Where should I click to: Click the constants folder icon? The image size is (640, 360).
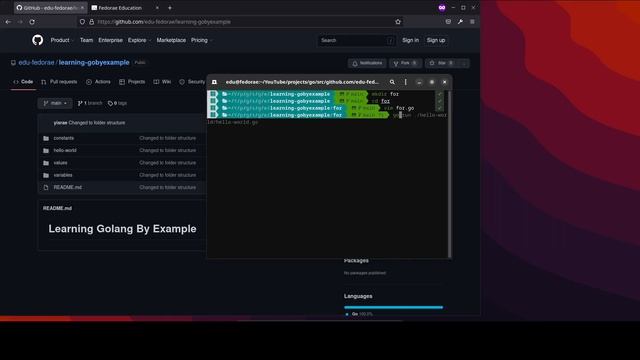pos(46,138)
